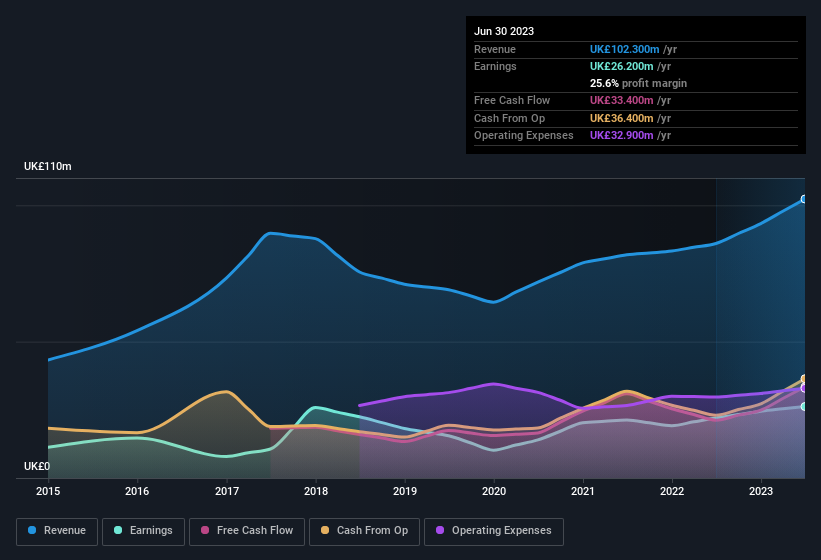
Task: Select the 2018 x-axis label
Action: point(316,491)
